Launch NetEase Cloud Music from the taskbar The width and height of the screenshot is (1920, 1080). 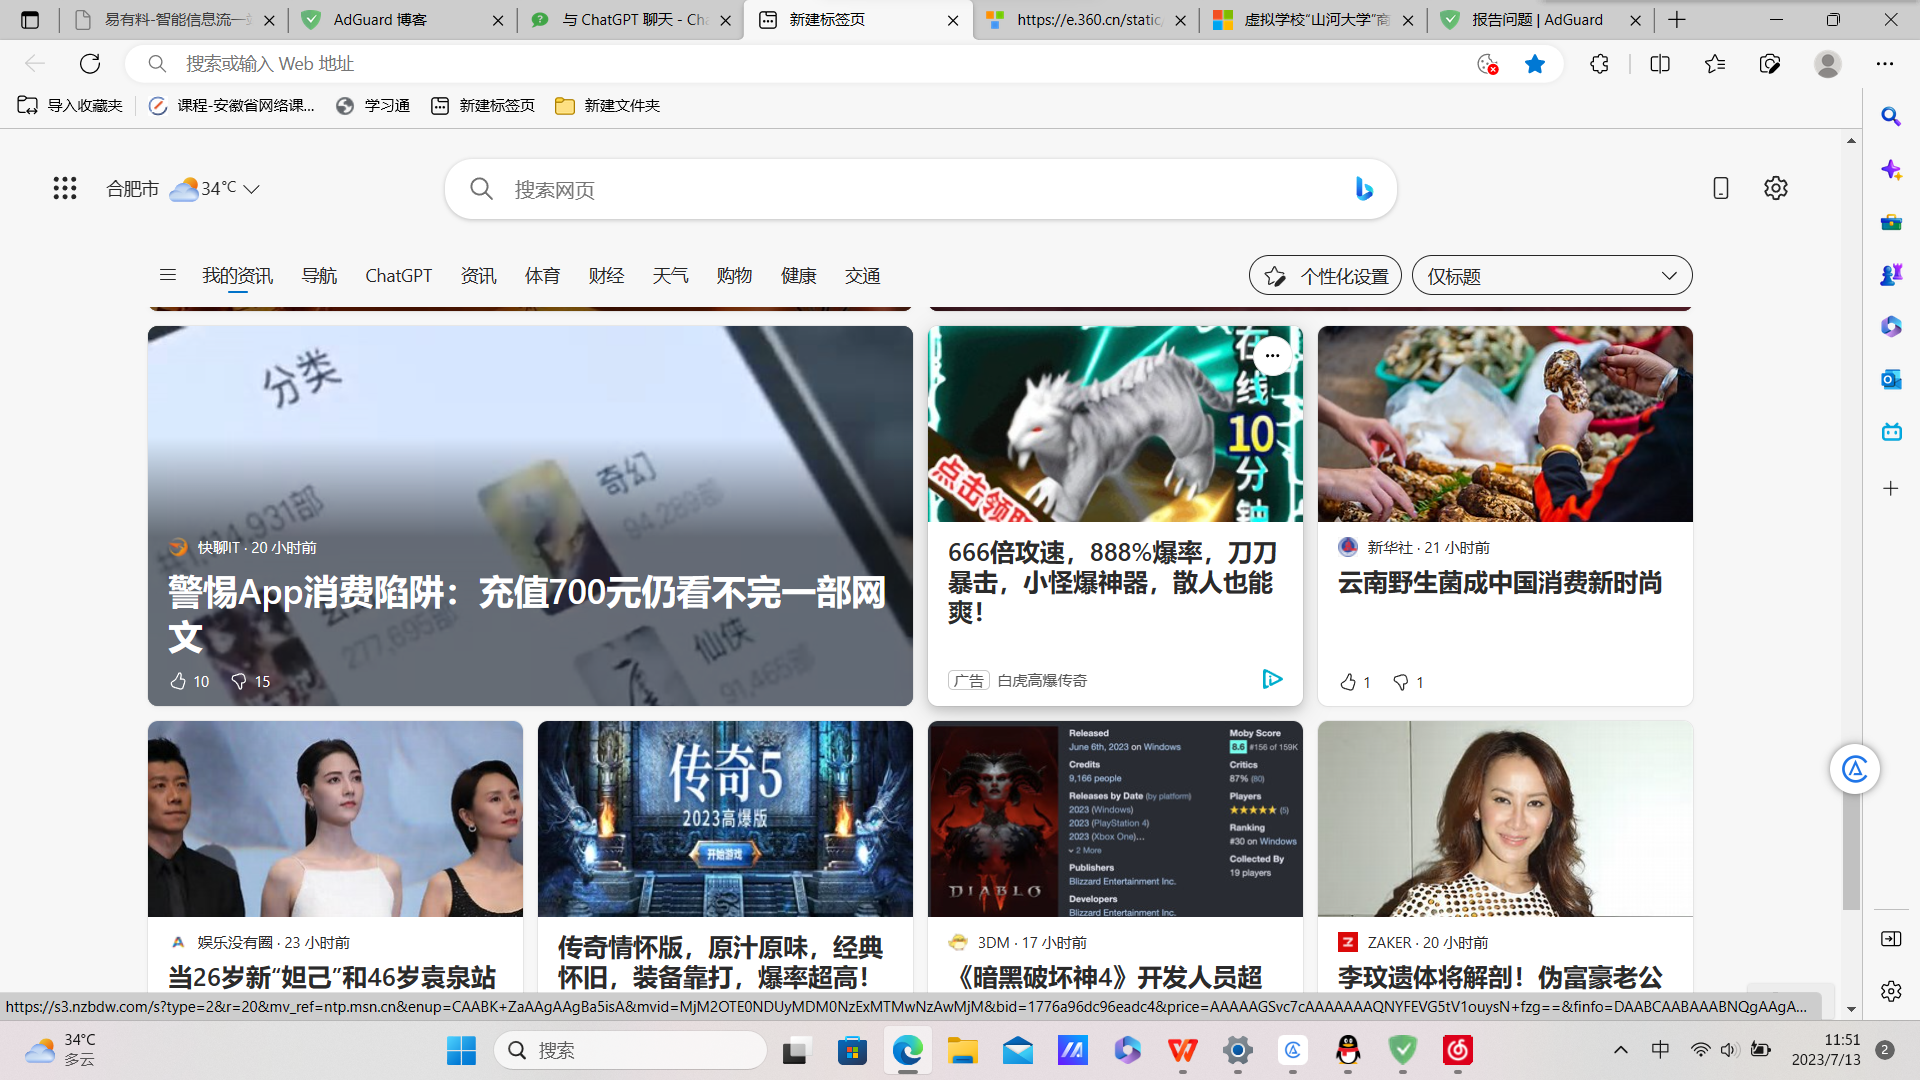[1458, 1051]
